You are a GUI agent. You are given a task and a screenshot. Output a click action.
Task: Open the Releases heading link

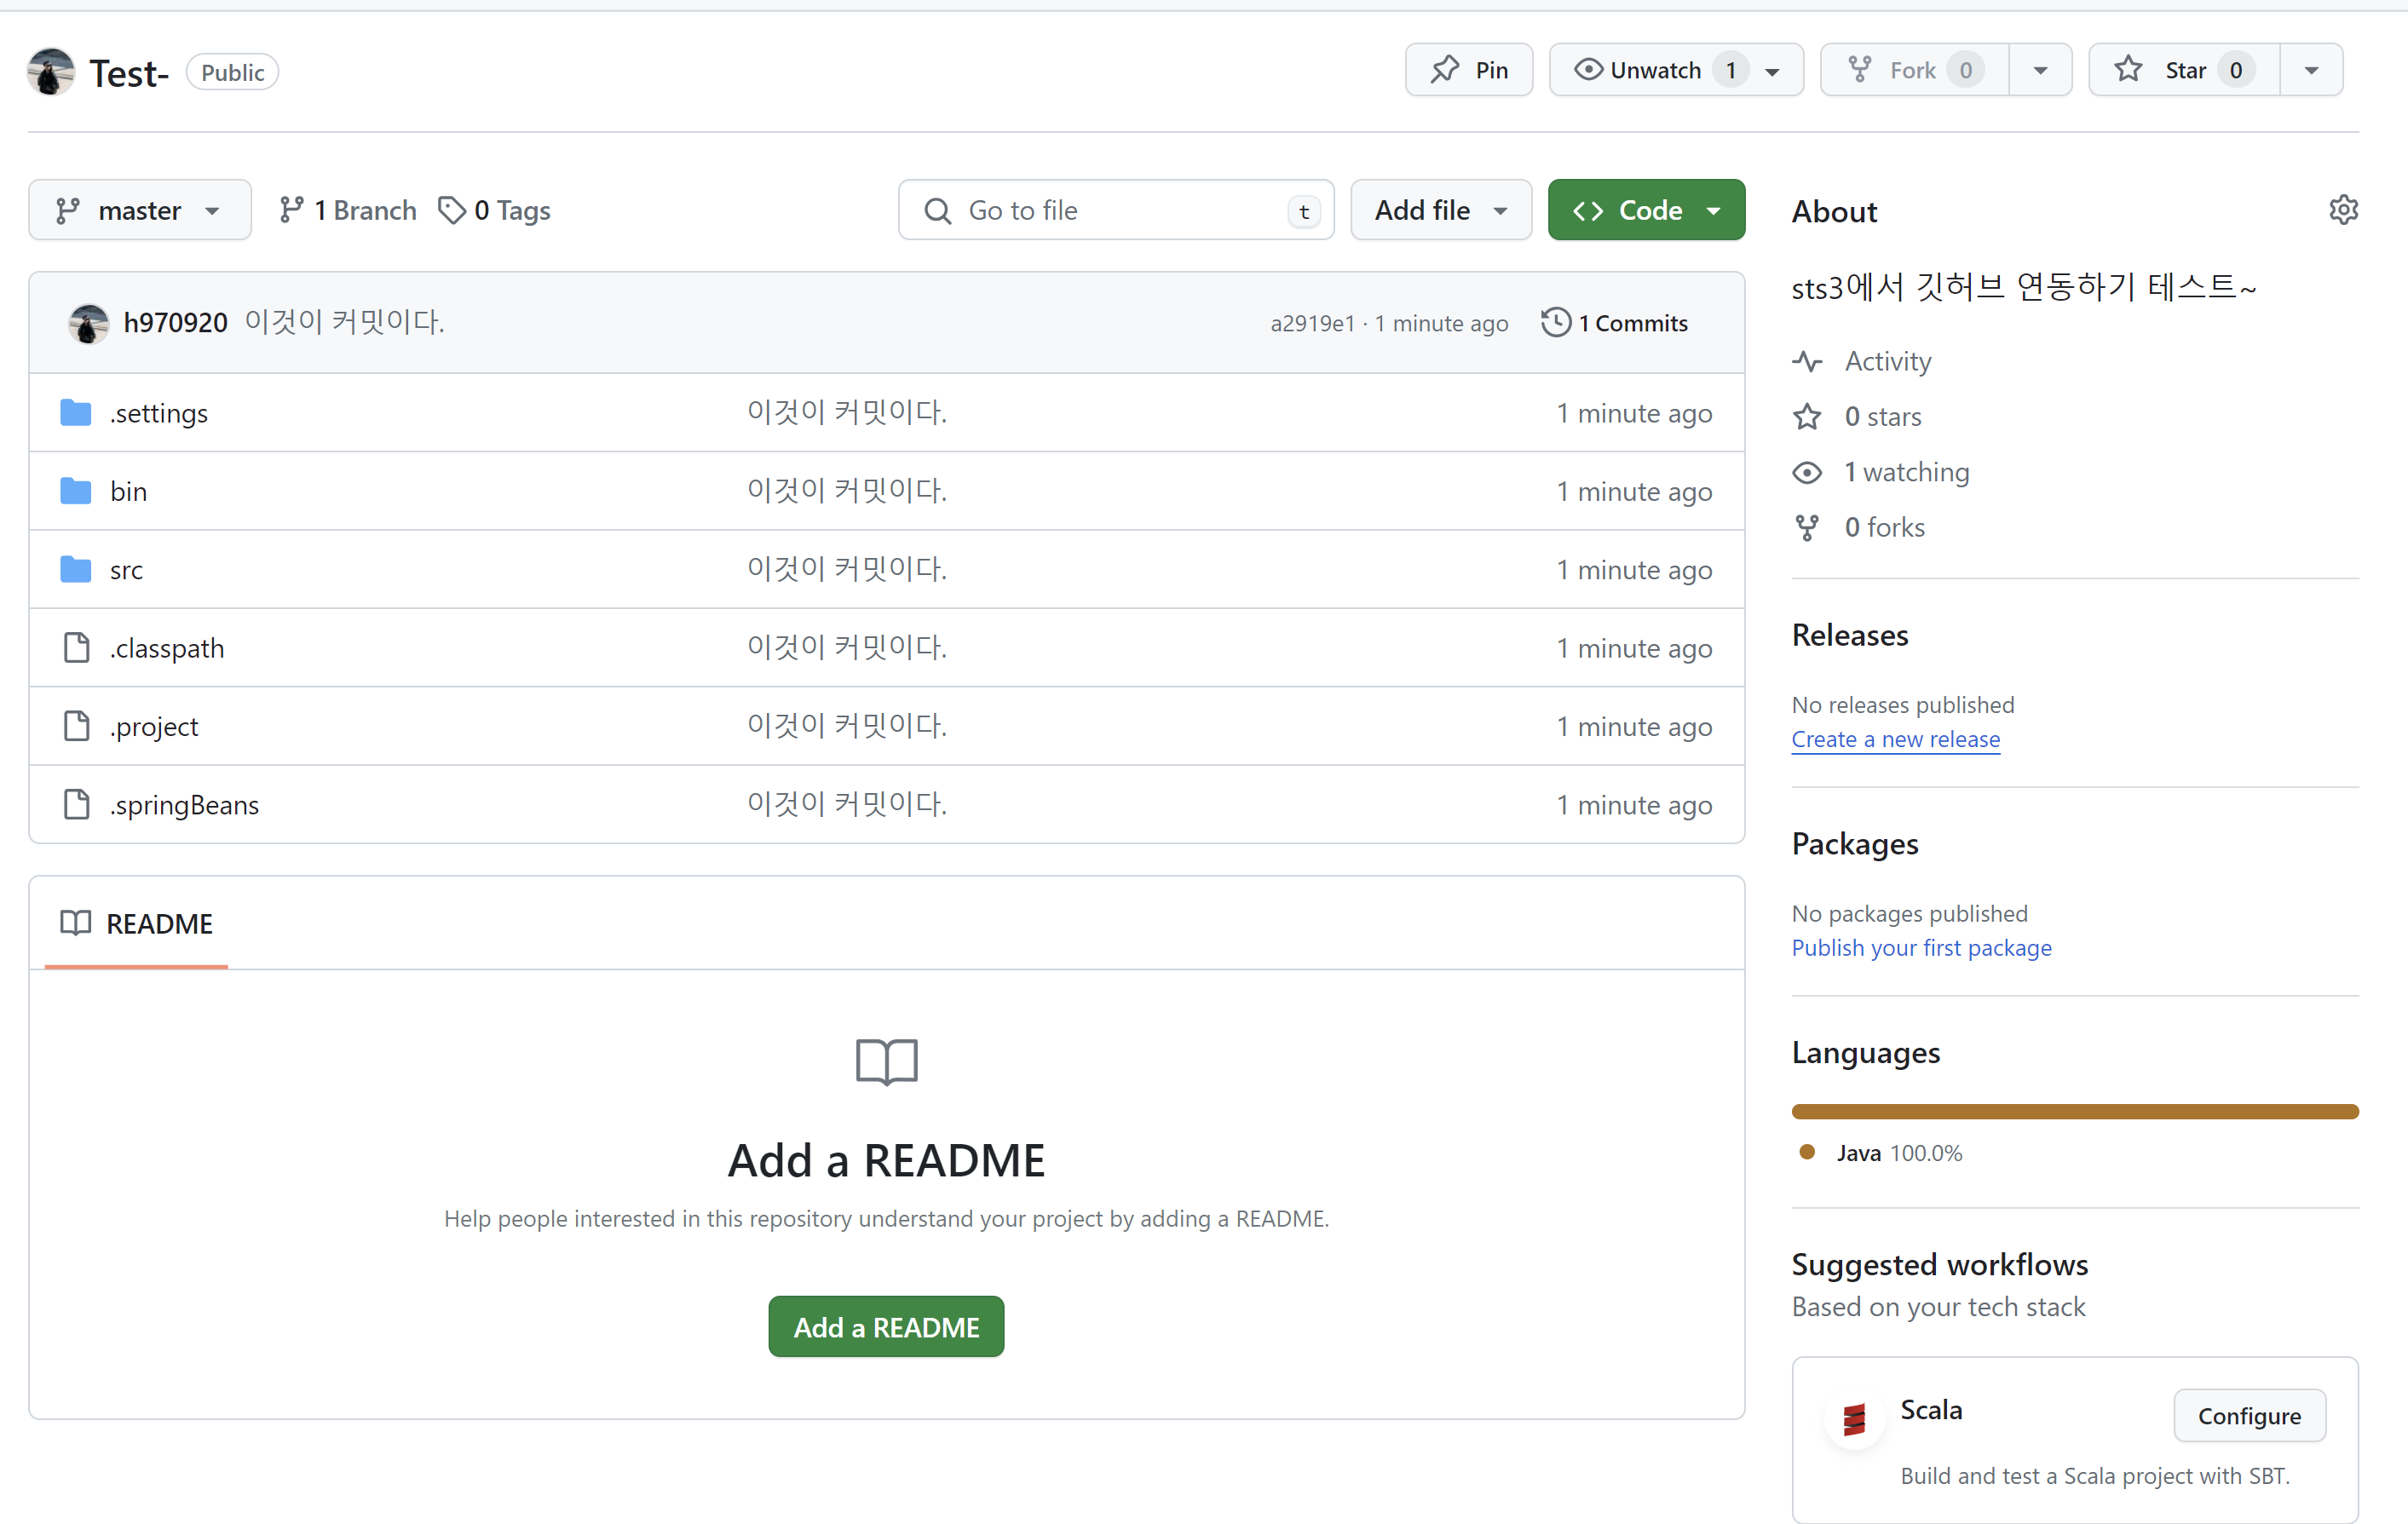1850,635
